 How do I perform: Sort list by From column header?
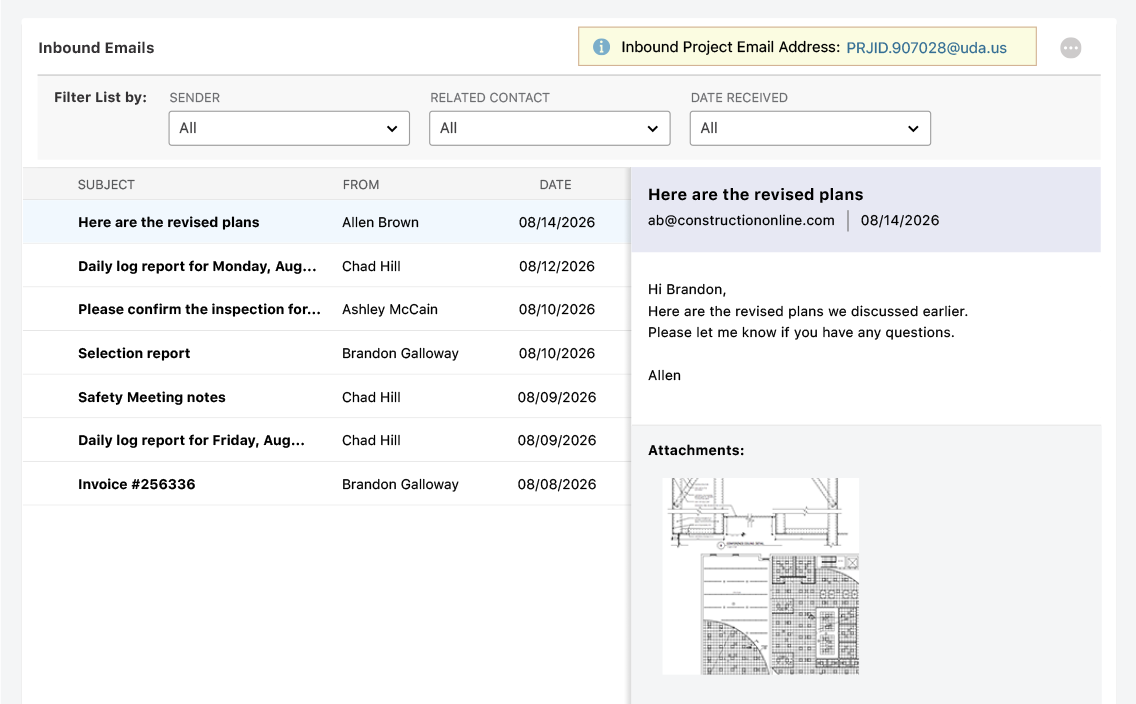(361, 185)
